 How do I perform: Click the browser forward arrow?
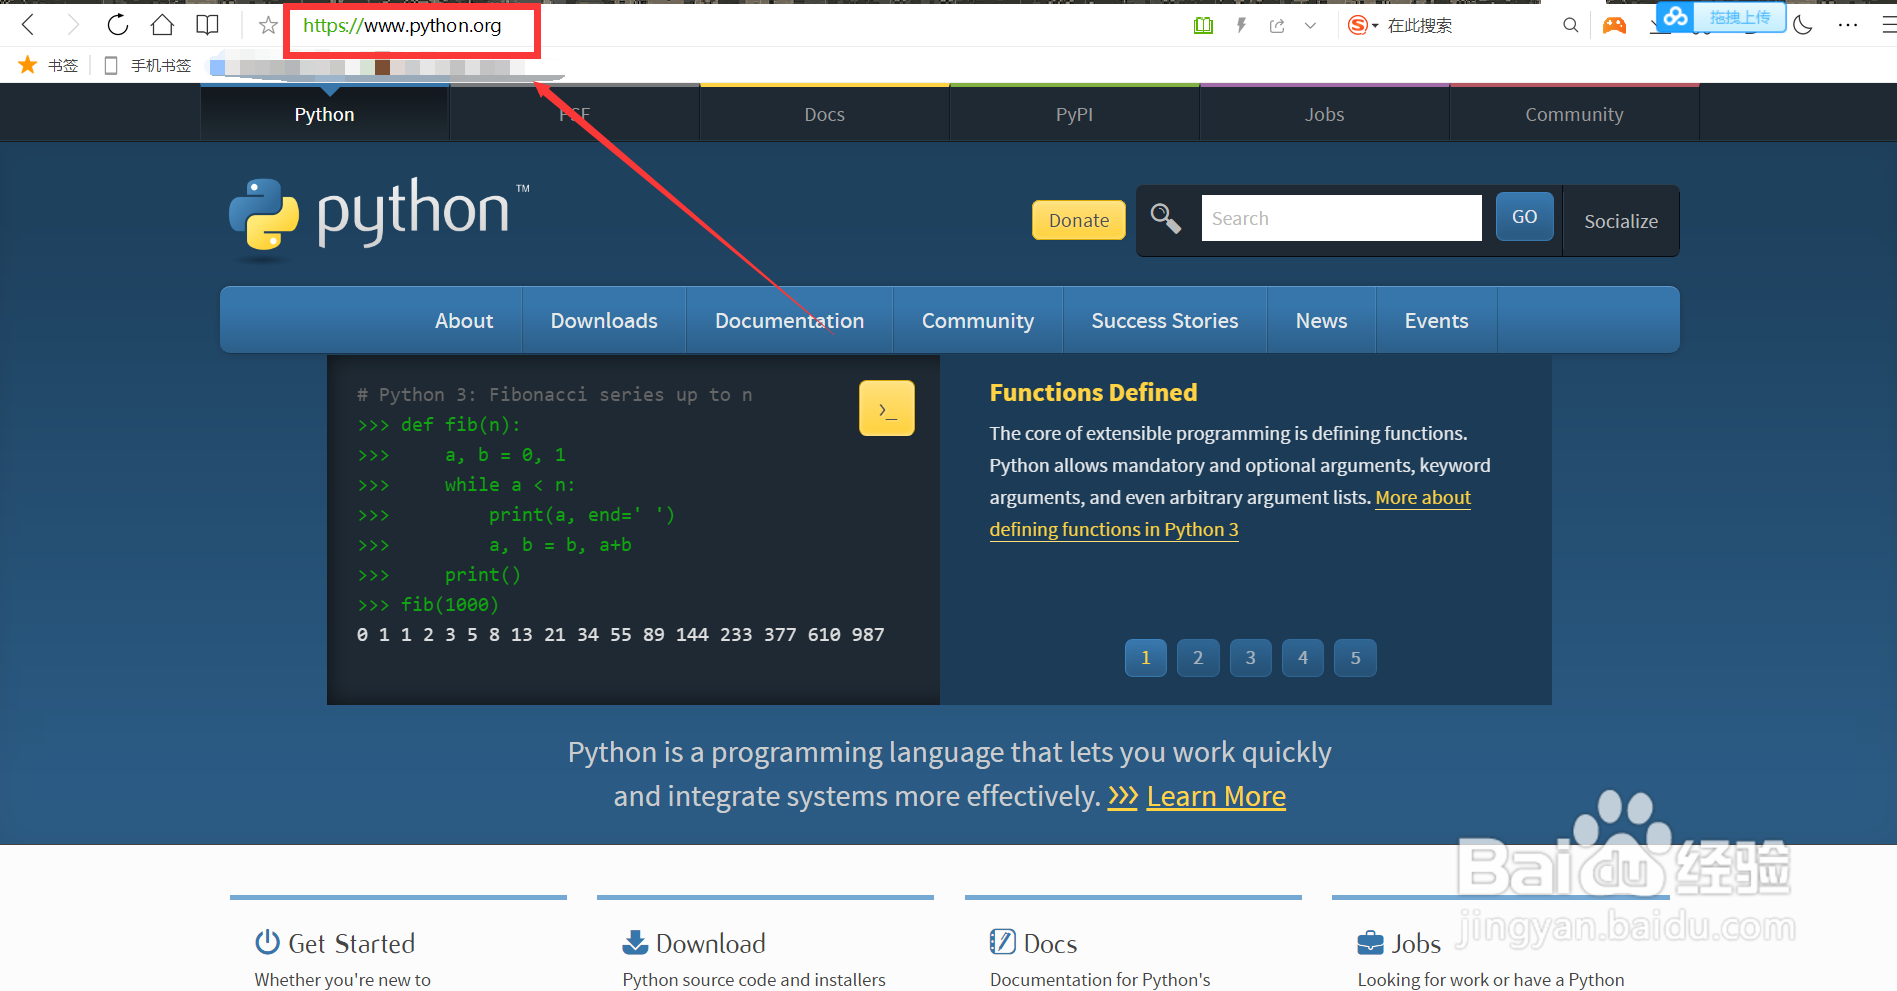point(72,25)
